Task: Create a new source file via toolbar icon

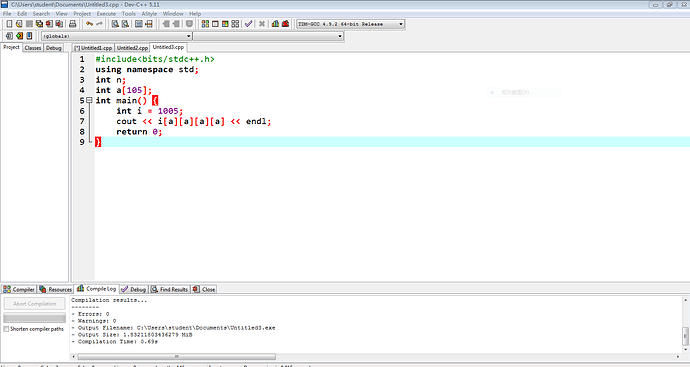Action: pos(9,24)
